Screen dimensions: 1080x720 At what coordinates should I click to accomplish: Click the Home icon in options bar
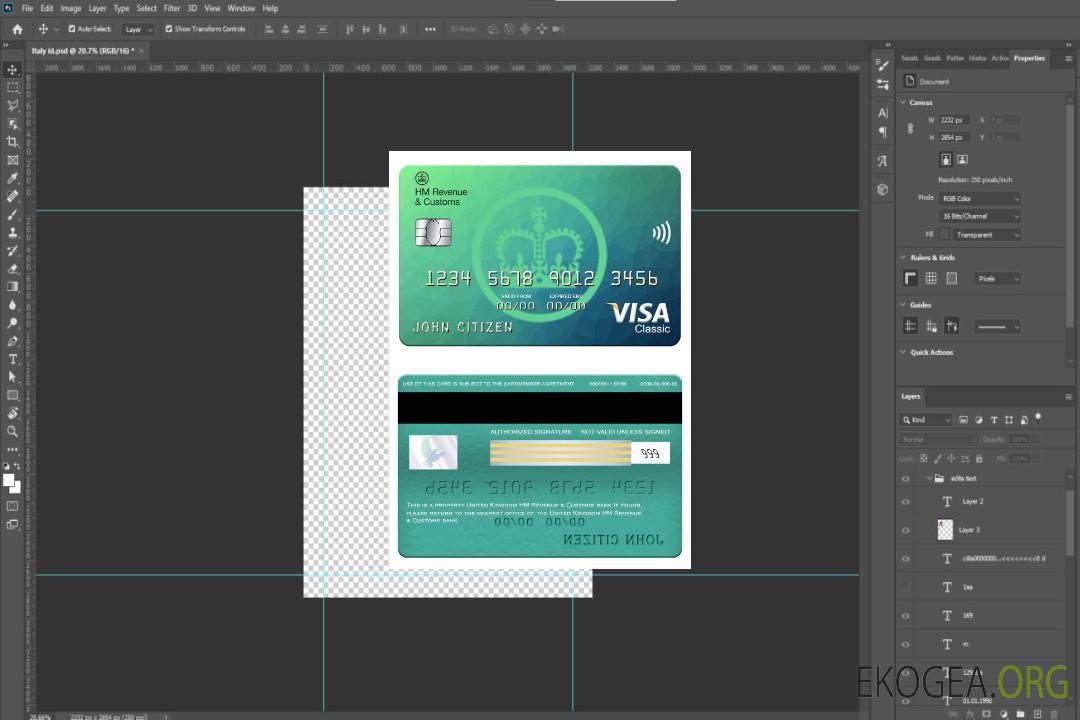(x=17, y=29)
